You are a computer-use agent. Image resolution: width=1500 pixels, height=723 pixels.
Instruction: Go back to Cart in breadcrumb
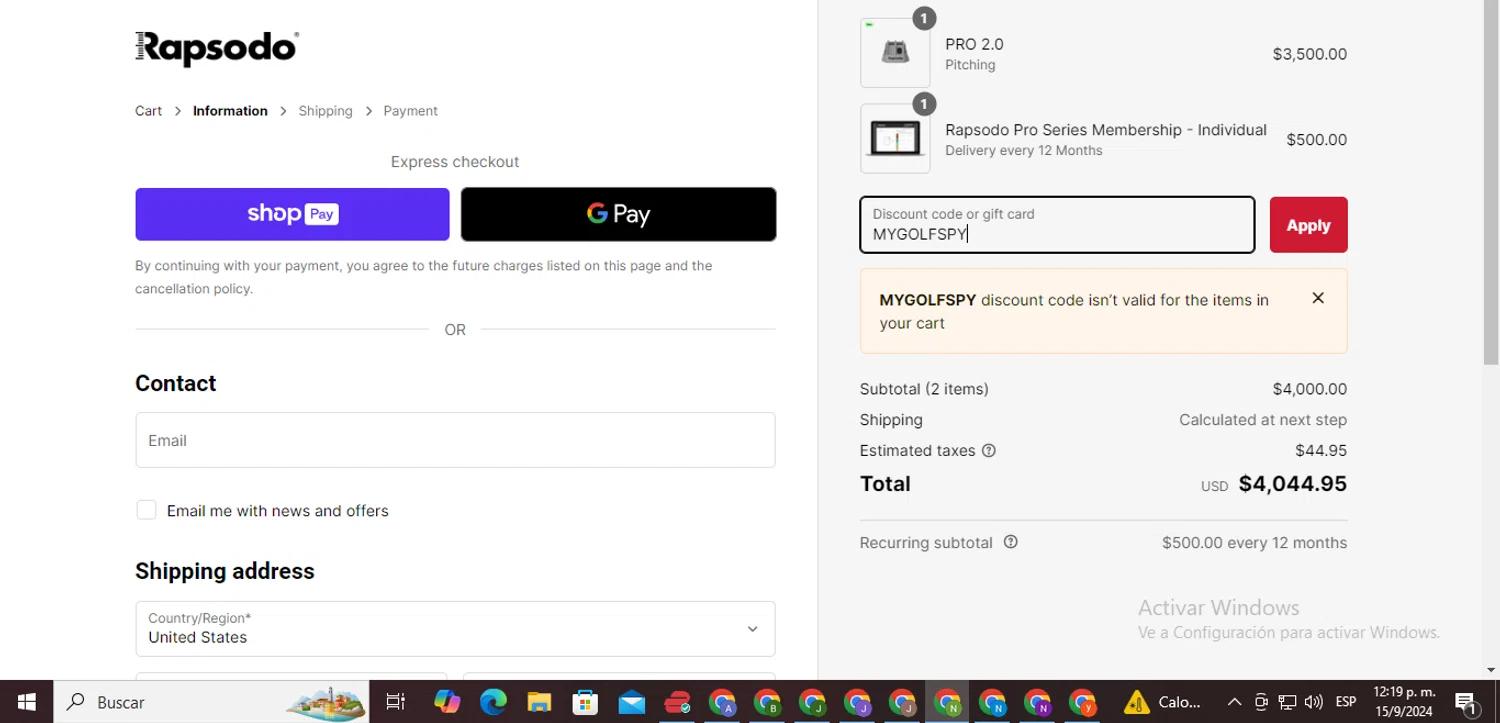[148, 111]
